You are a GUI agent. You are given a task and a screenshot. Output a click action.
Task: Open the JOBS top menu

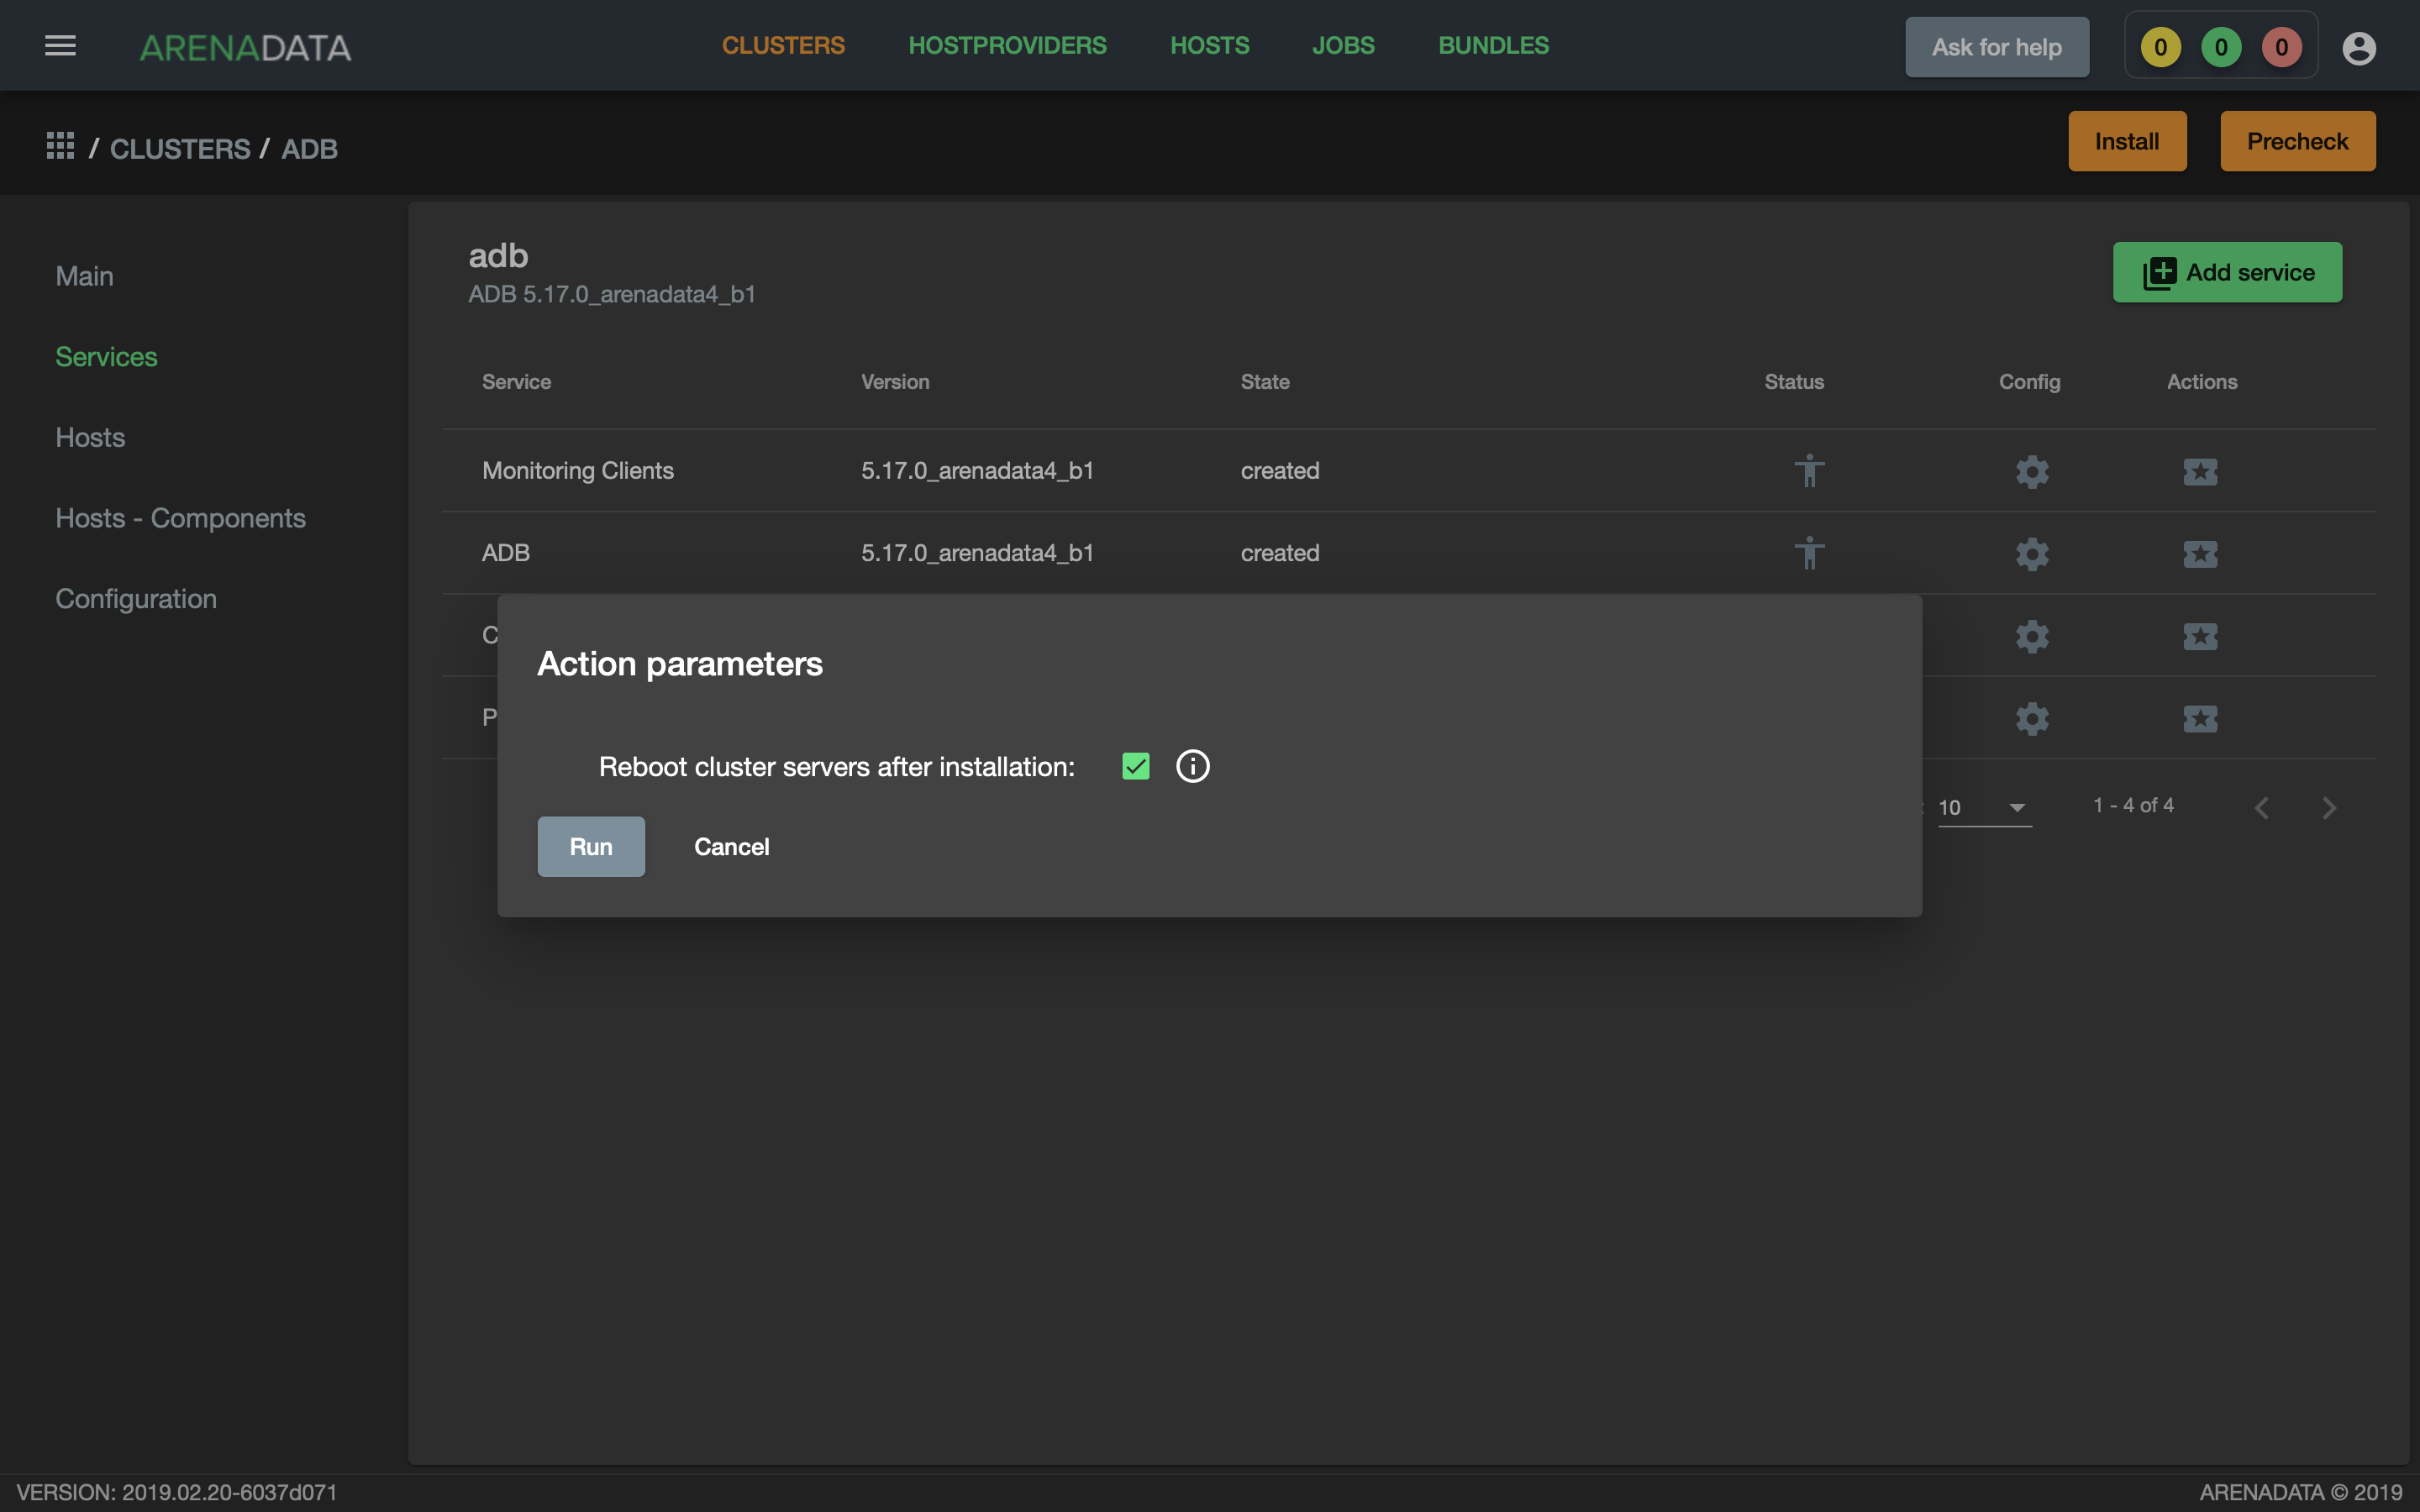click(1343, 45)
